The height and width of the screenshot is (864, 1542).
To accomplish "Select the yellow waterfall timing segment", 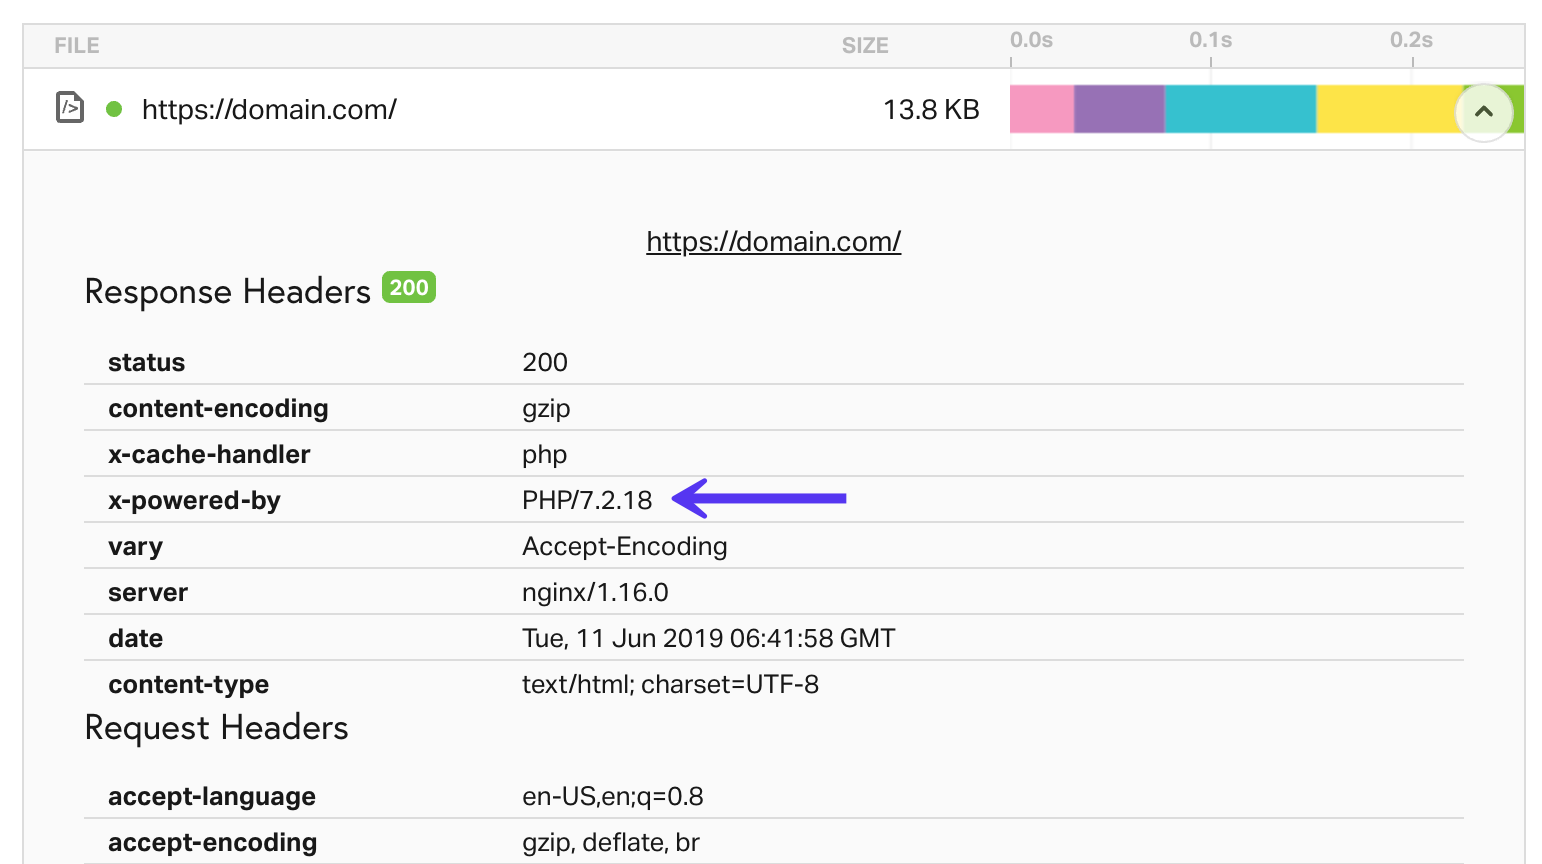I will click(x=1385, y=110).
